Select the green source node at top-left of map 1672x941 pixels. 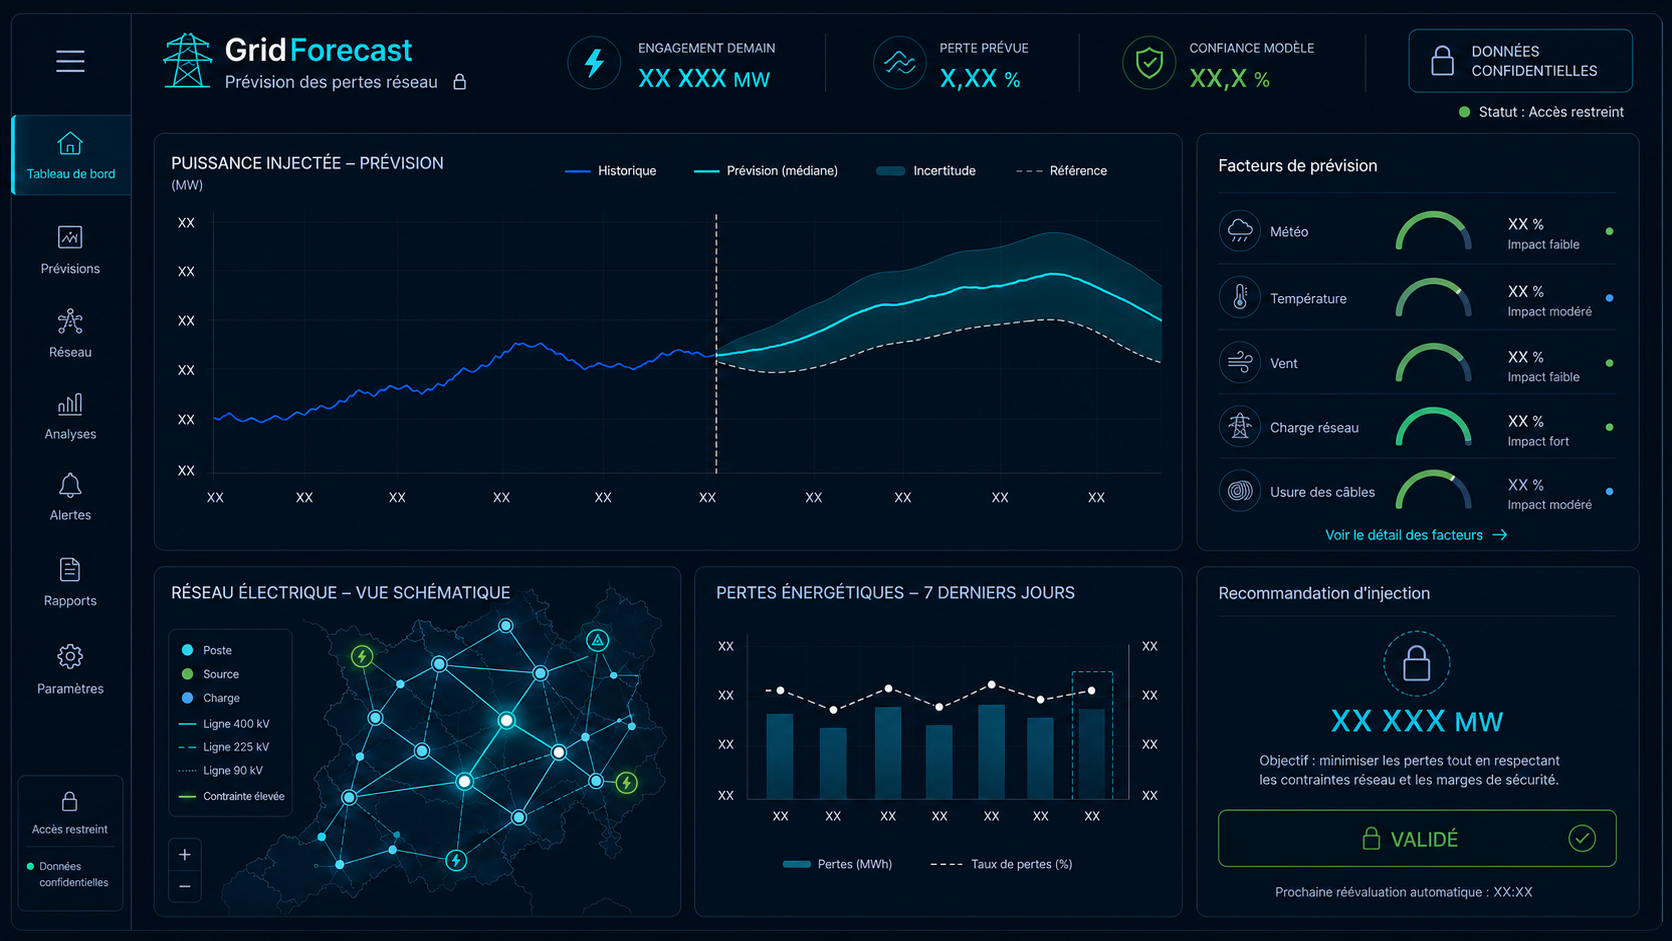362,656
